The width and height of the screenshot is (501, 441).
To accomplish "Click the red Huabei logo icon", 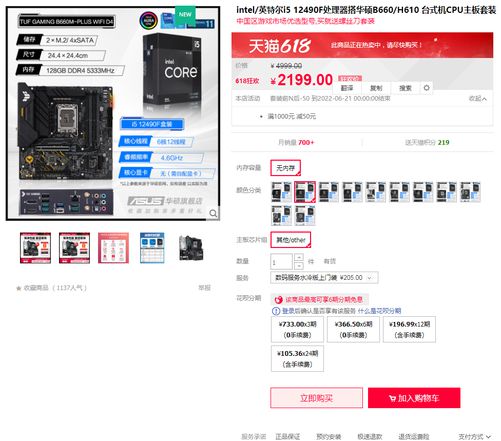I will tap(279, 300).
